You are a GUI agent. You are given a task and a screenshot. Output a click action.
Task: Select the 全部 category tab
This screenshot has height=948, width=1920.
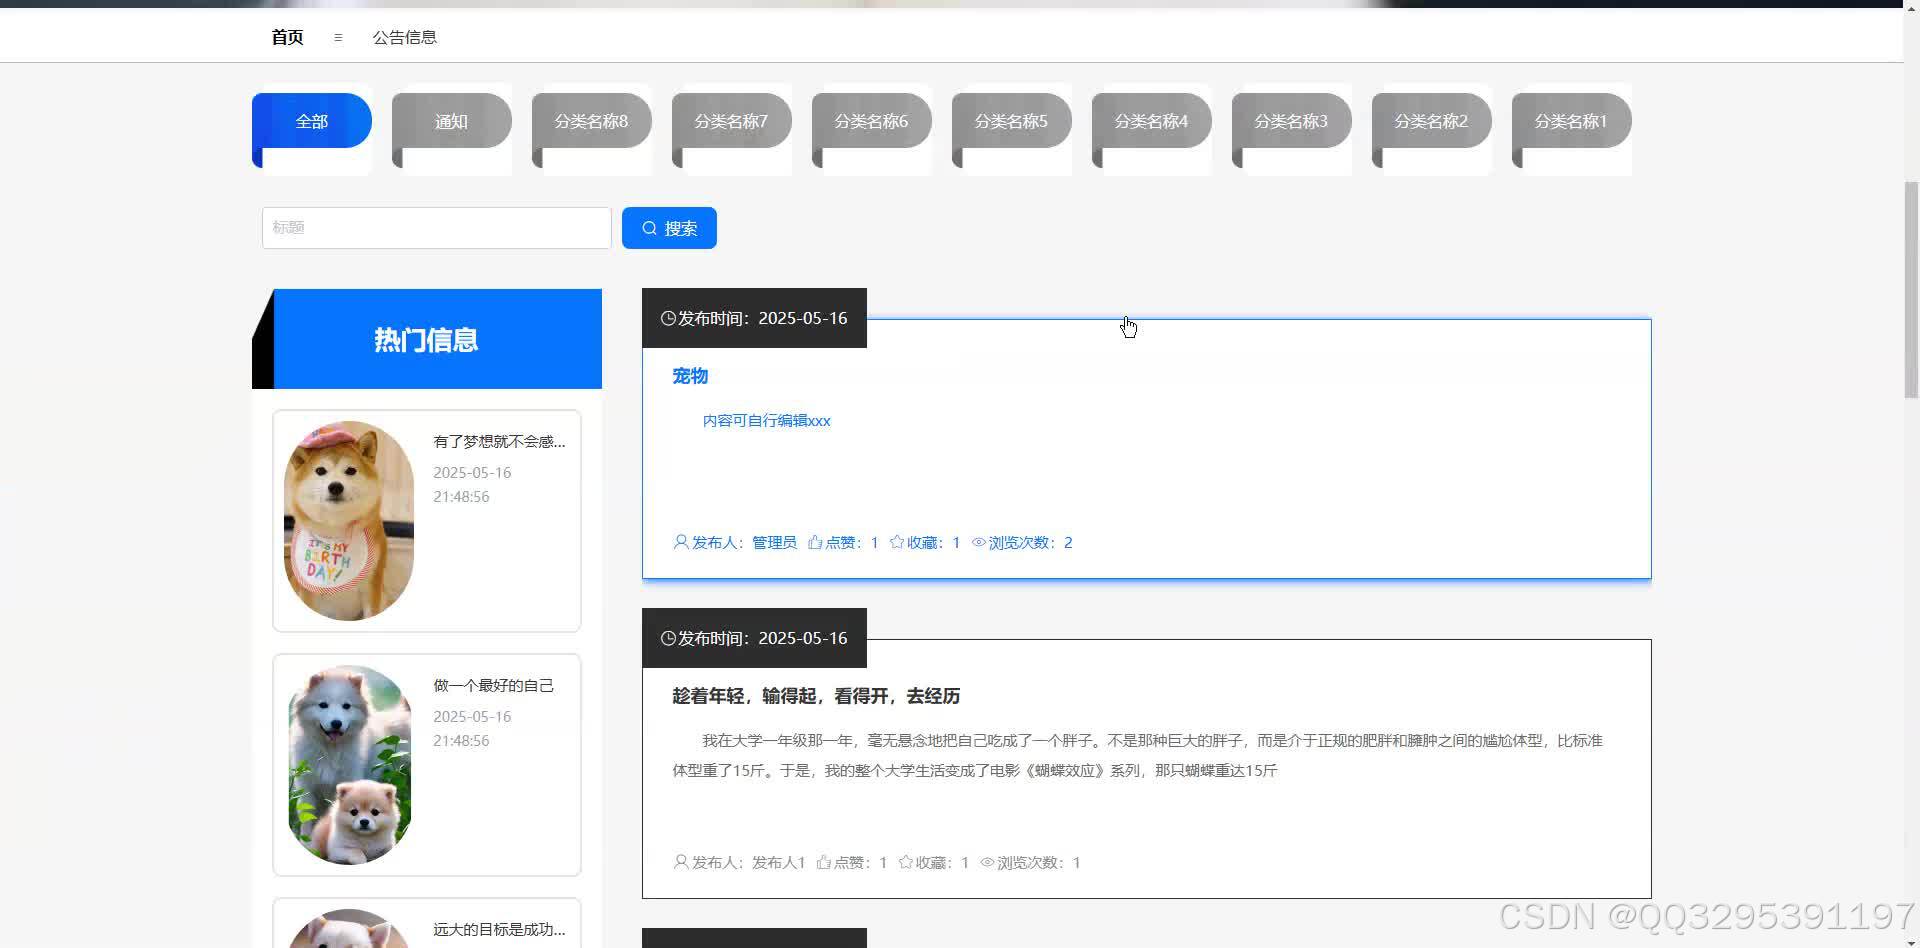tap(311, 120)
